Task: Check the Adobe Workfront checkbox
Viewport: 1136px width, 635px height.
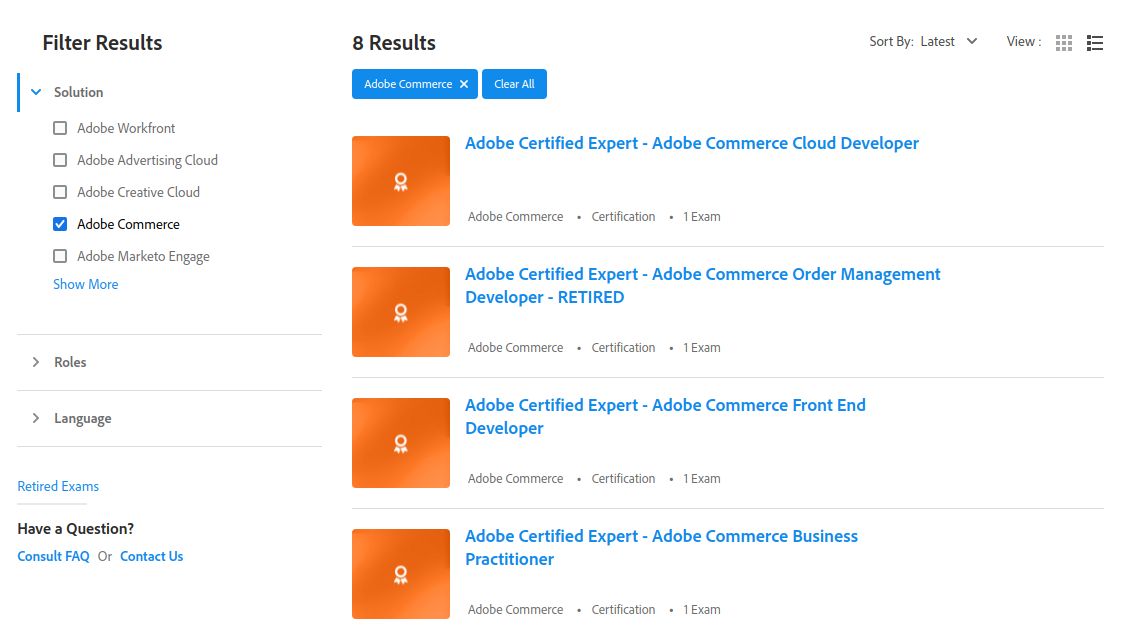Action: (60, 128)
